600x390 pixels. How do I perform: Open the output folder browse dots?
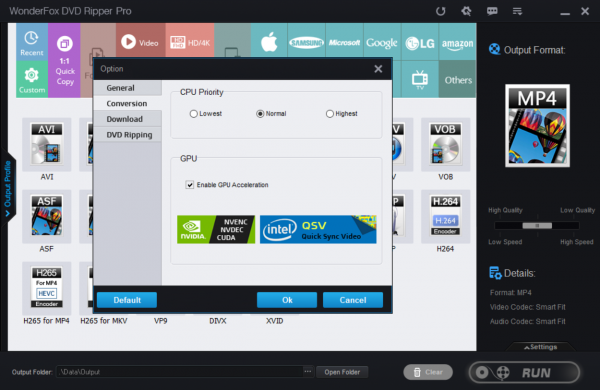308,372
